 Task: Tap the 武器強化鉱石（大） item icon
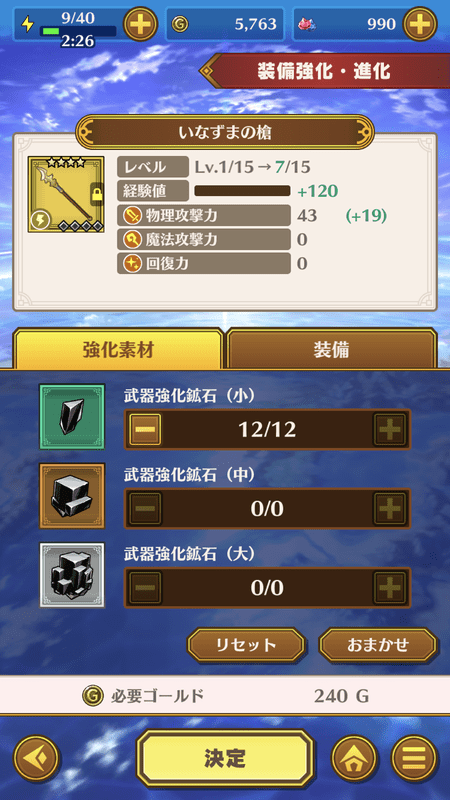[x=72, y=575]
